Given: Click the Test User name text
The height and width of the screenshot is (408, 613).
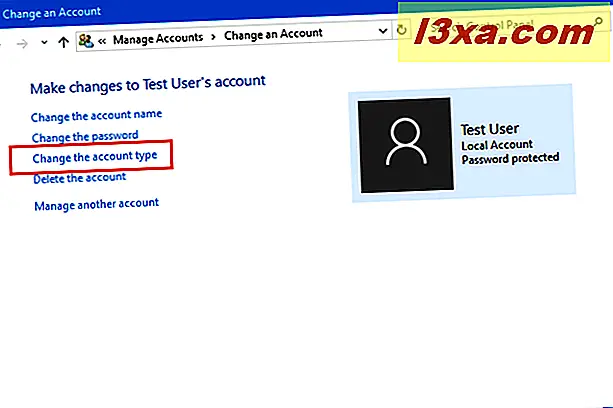Looking at the screenshot, I should tap(490, 129).
